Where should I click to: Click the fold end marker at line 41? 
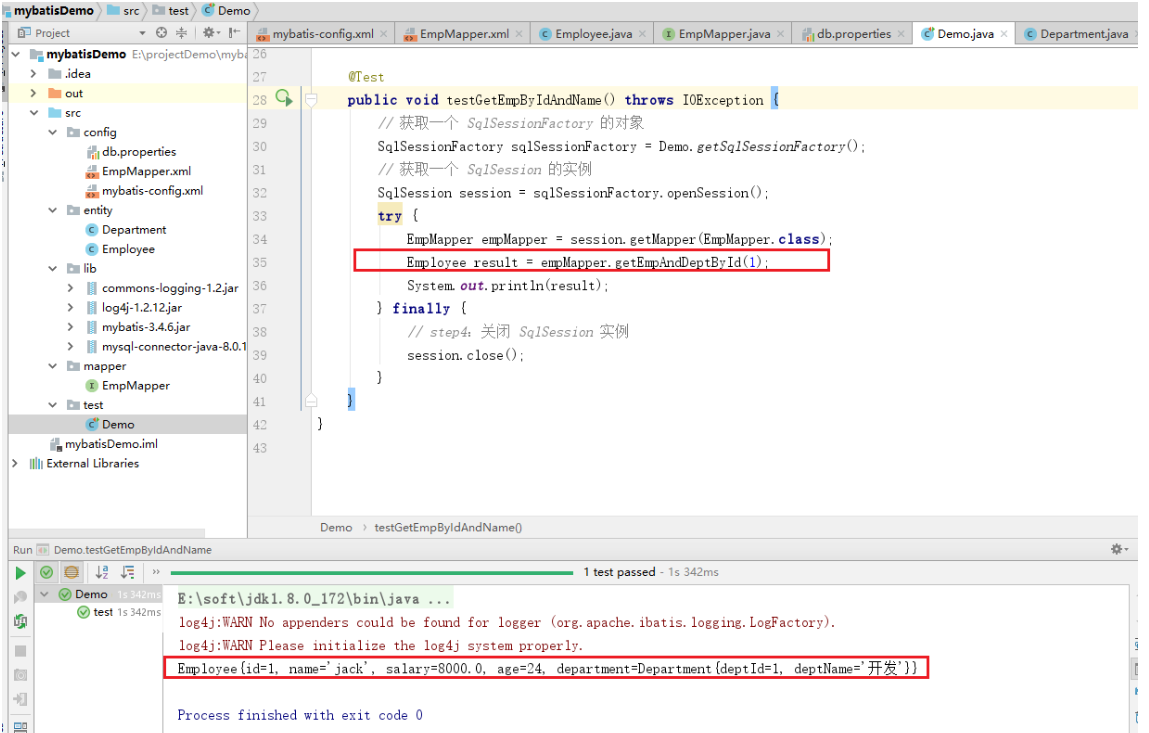tap(311, 400)
